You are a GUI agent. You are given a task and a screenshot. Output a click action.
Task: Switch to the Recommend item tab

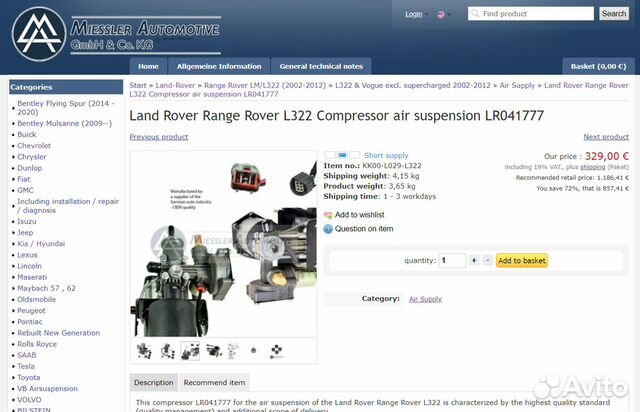214,383
